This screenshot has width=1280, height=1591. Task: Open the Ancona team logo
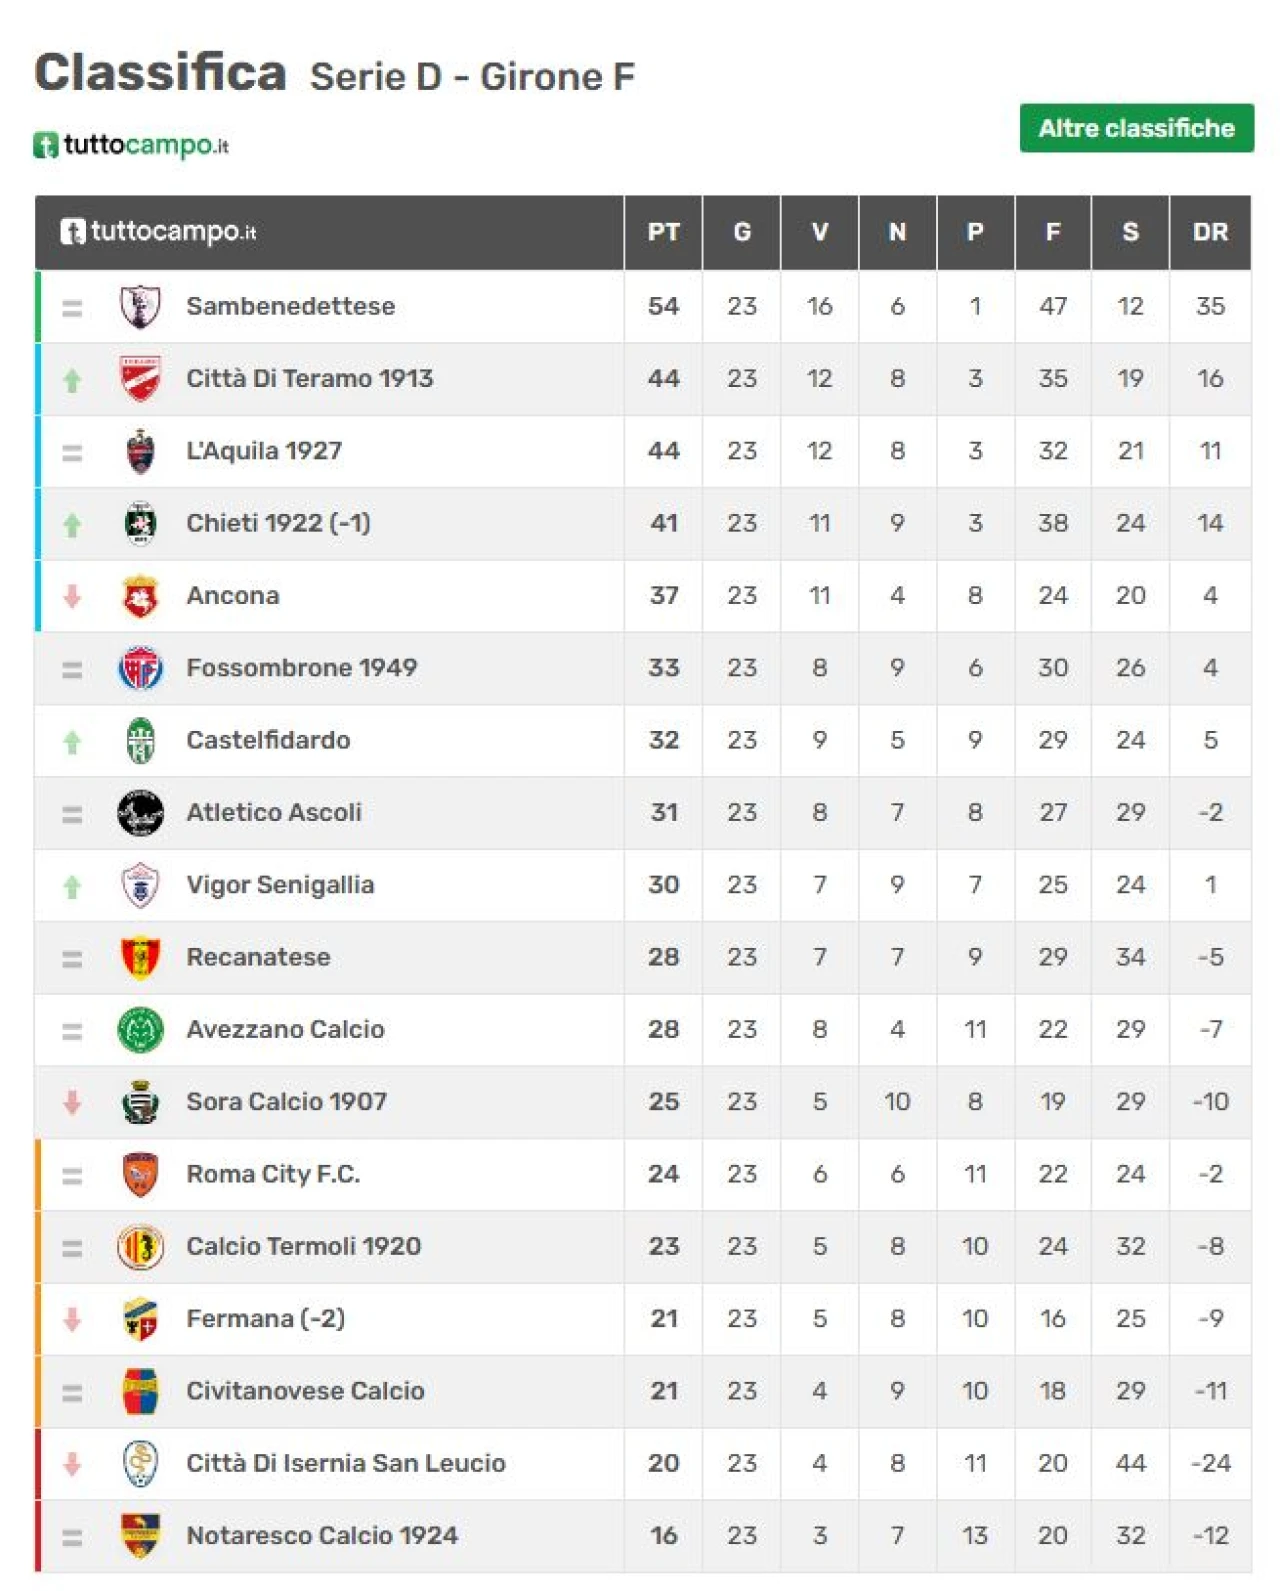point(140,596)
